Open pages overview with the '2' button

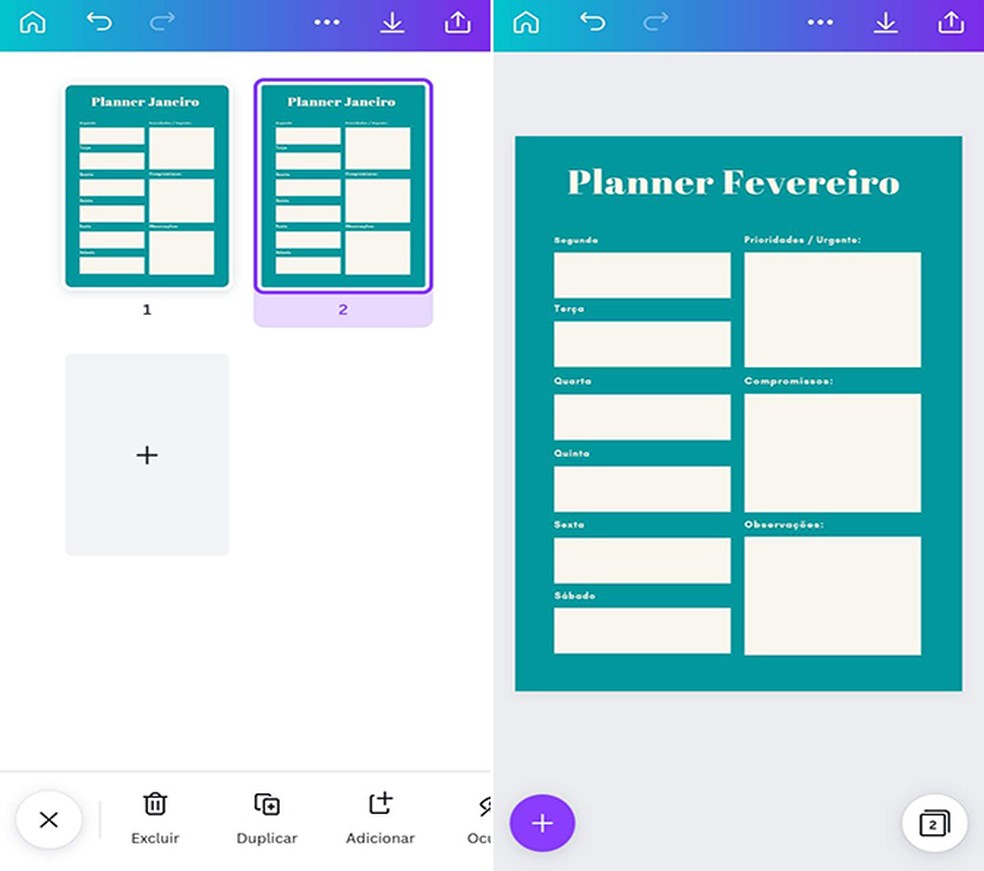click(932, 823)
